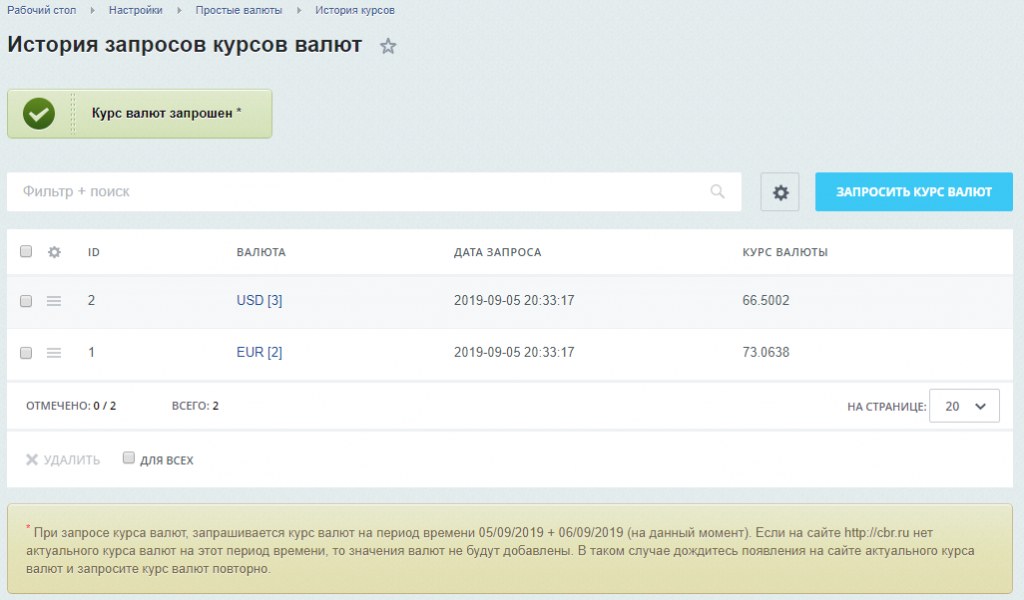The width and height of the screenshot is (1024, 600).
Task: Select the USD [3] row checkbox
Action: (26, 301)
